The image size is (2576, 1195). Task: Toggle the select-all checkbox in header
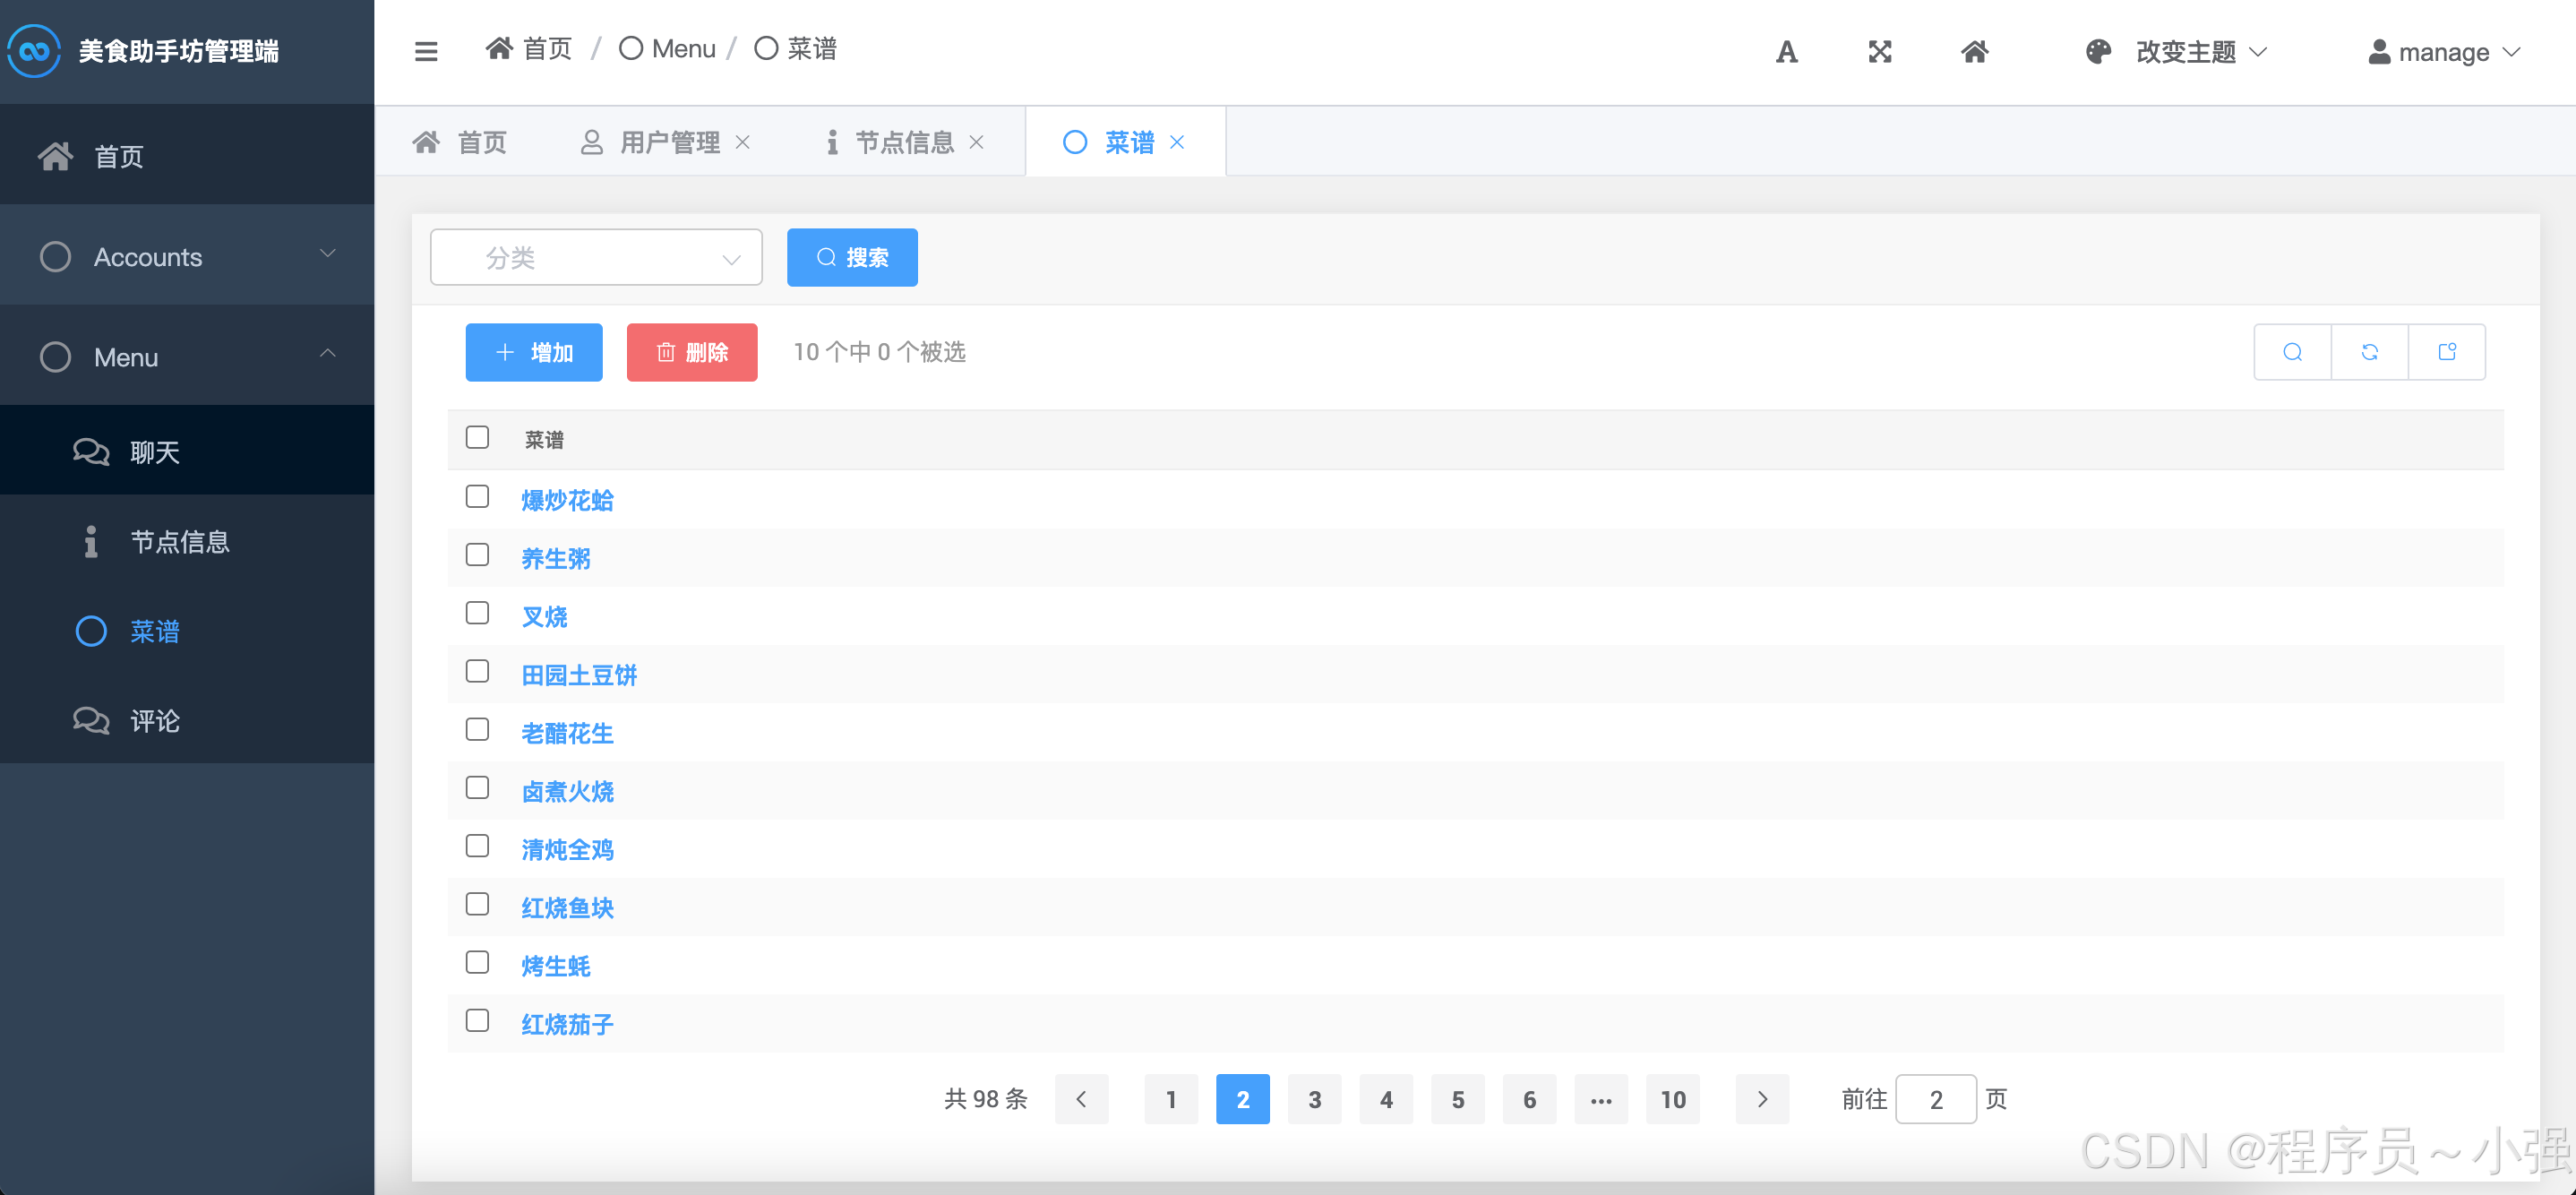(x=477, y=437)
